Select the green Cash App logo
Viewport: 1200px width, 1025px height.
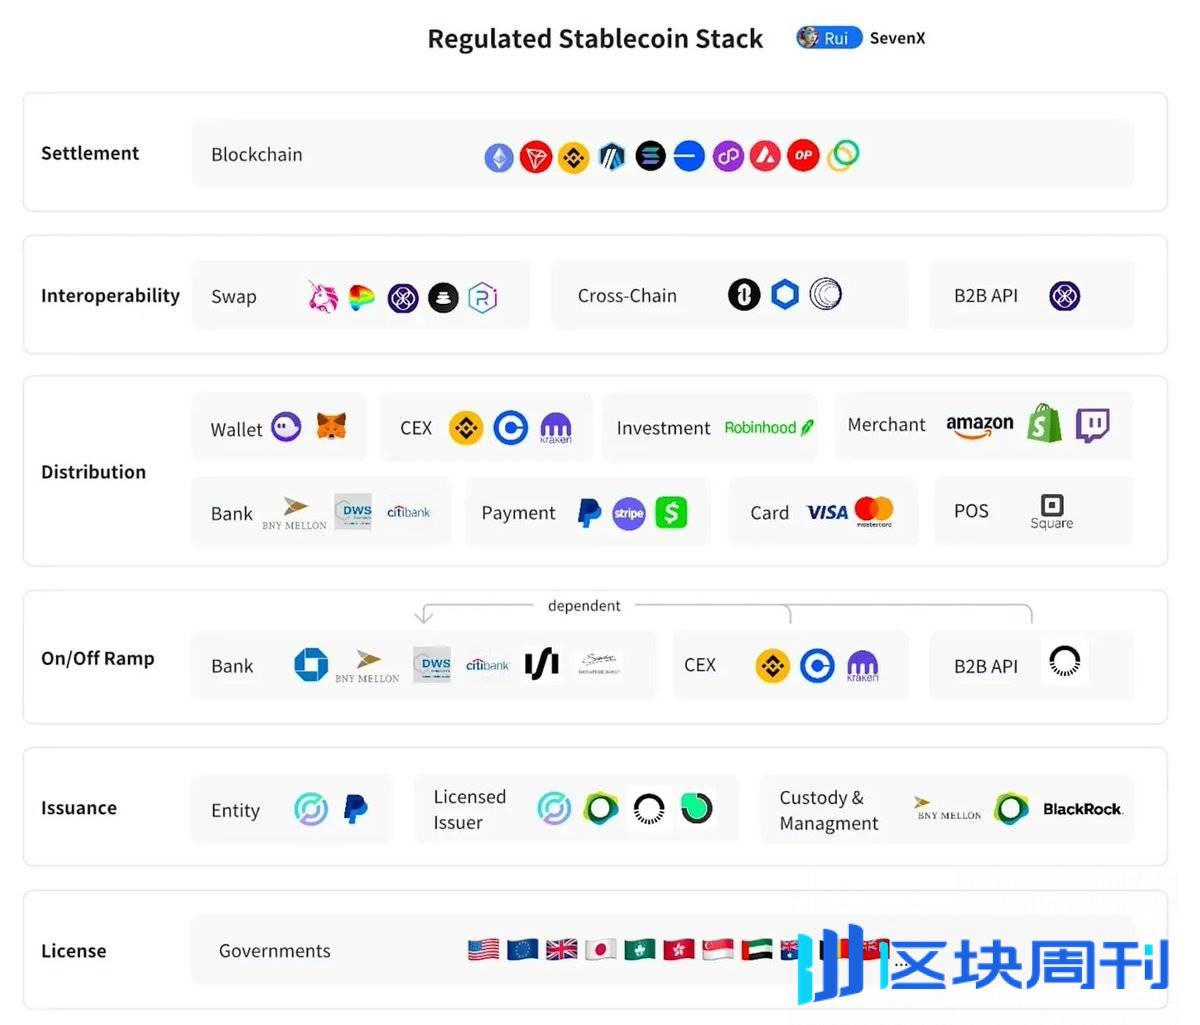pyautogui.click(x=672, y=513)
